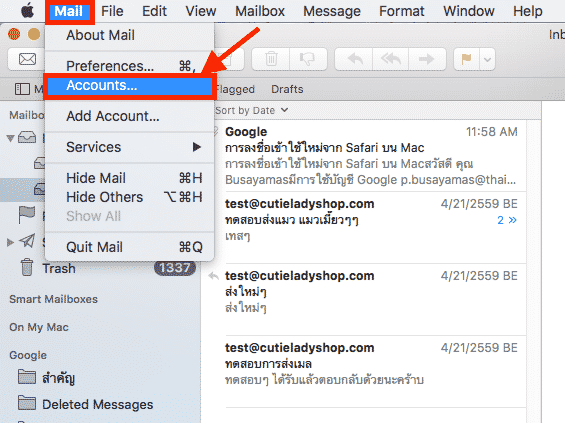Delete message with the trash toolbar icon

coord(271,59)
